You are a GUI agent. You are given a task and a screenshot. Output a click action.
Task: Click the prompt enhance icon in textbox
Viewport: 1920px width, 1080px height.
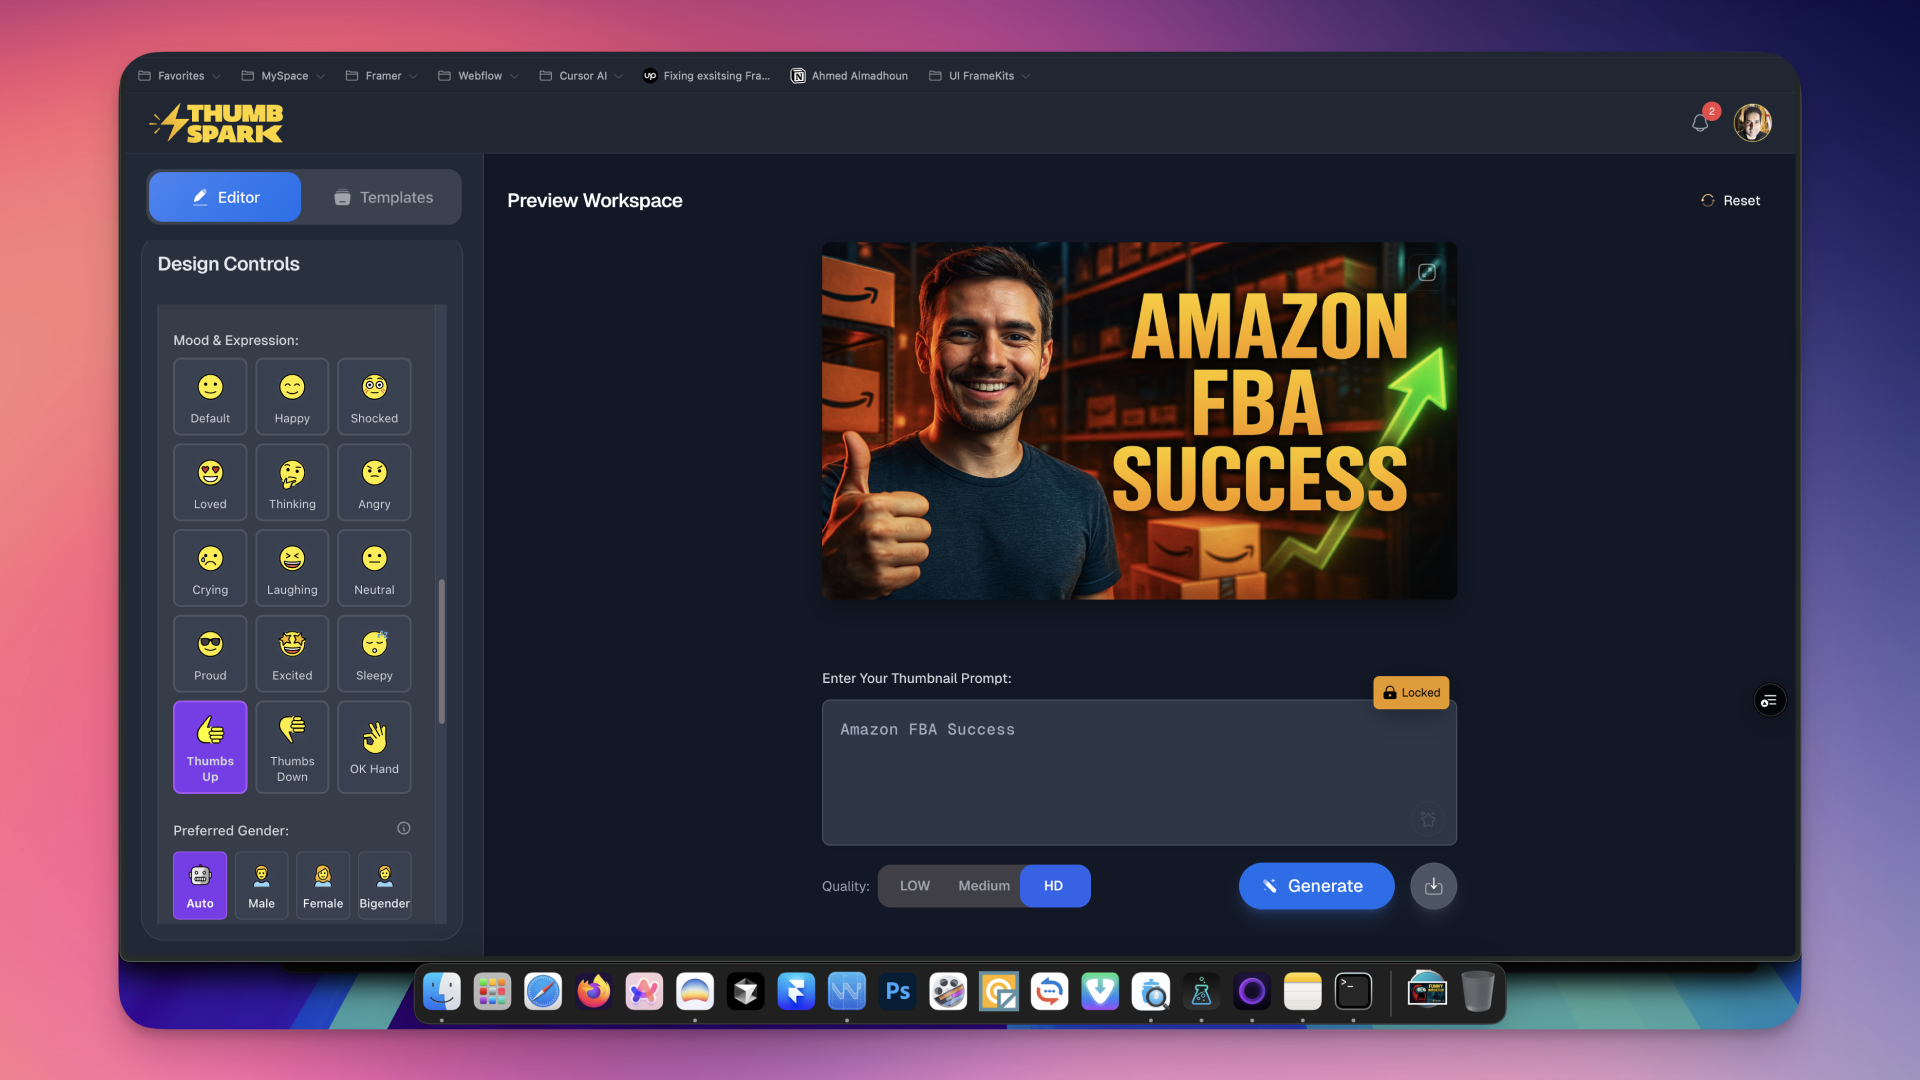point(1428,819)
